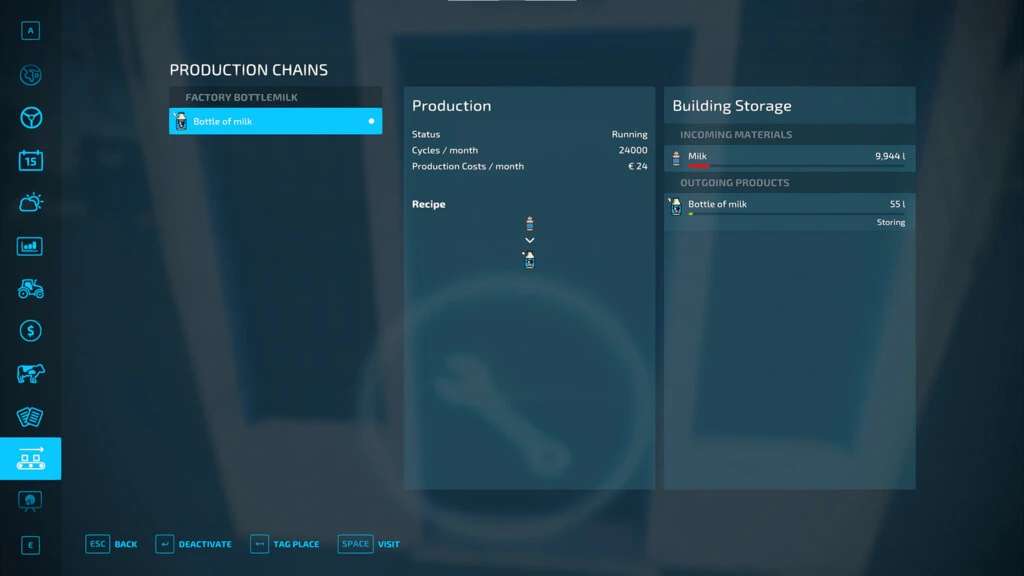Click the steering wheel icon in sidebar

click(x=30, y=118)
